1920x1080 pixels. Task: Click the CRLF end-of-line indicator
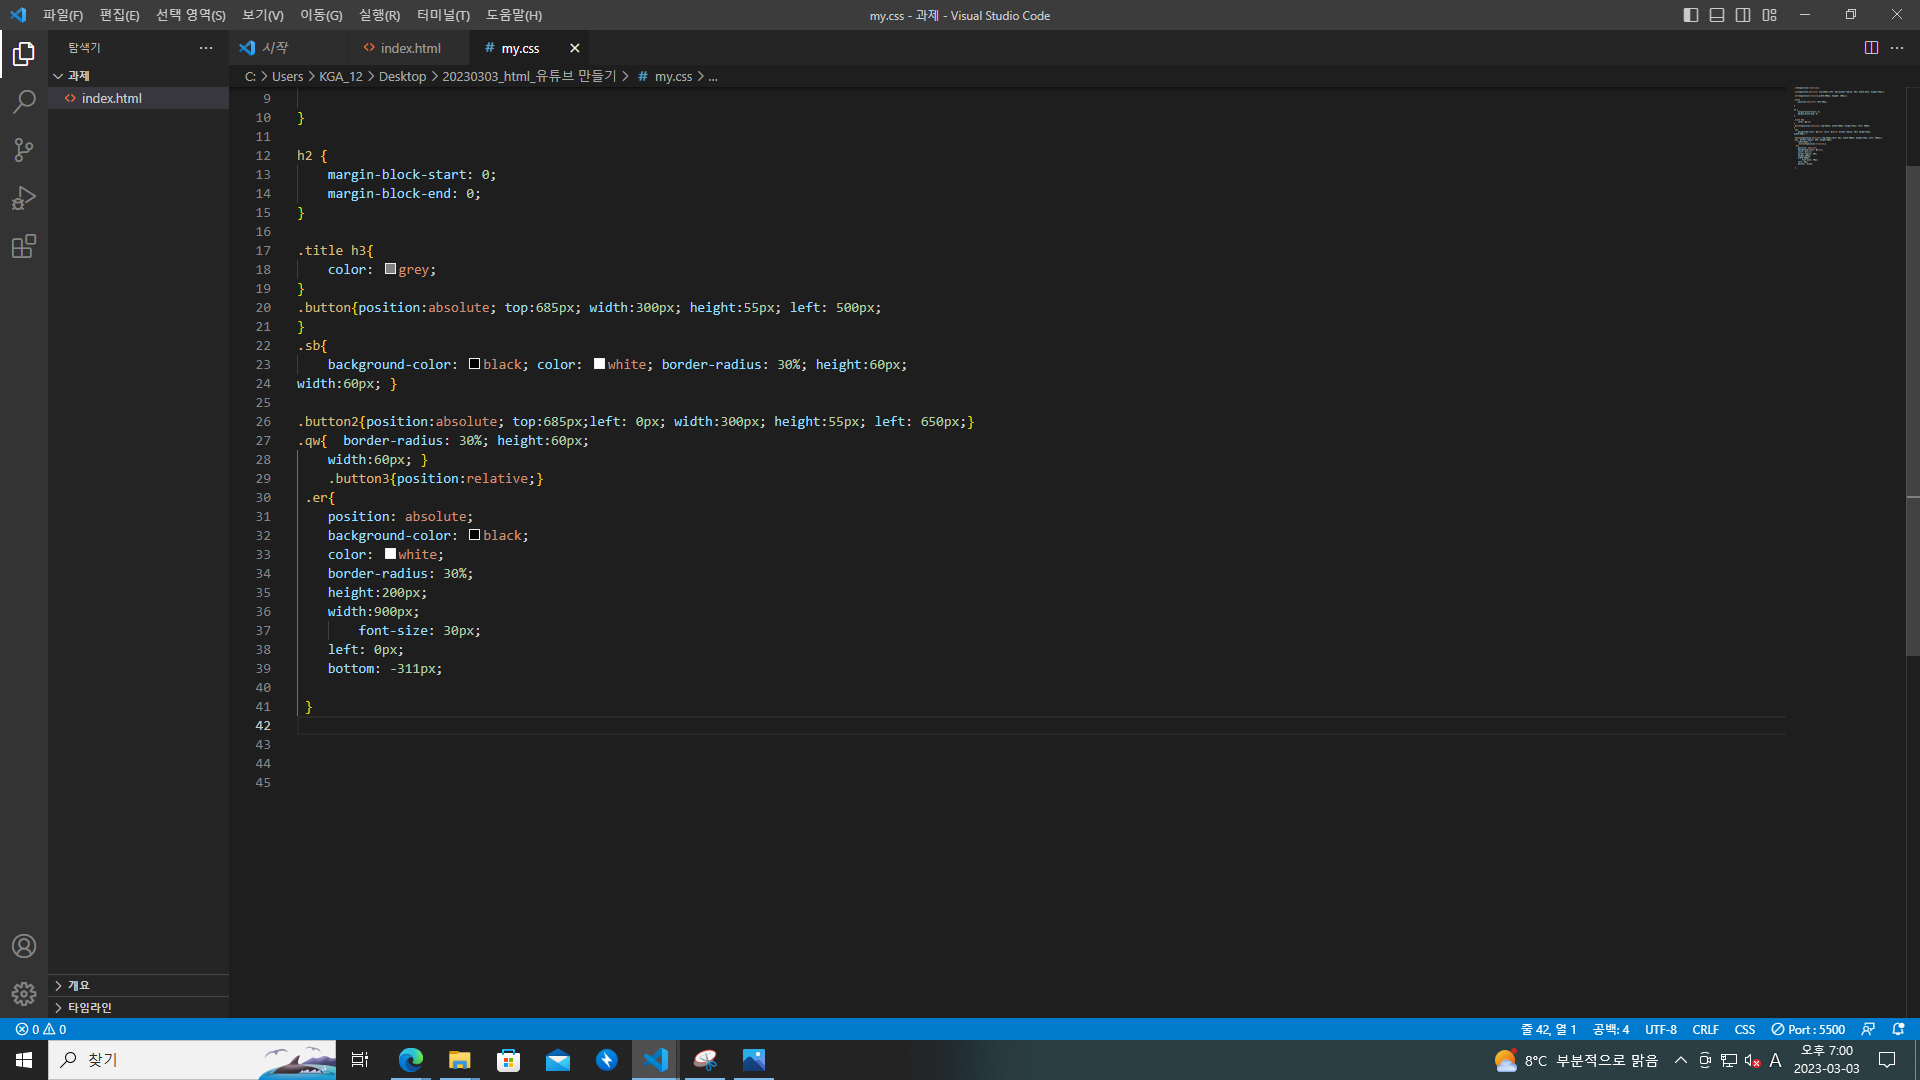1705,1029
